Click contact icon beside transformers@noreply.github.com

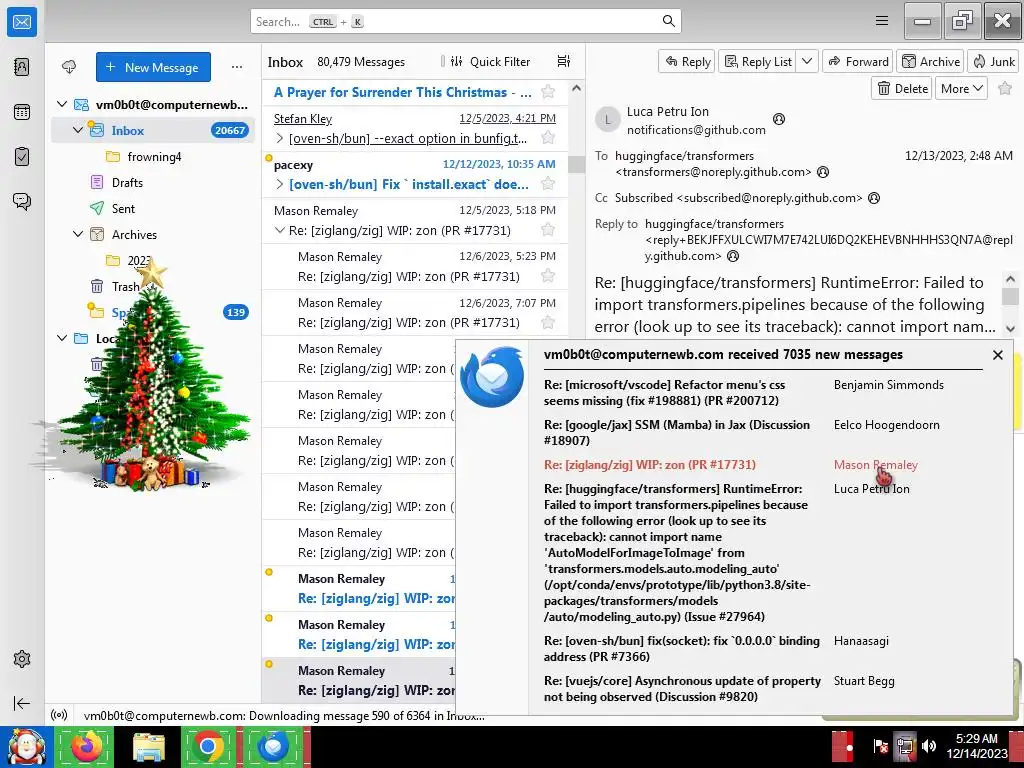pyautogui.click(x=823, y=172)
